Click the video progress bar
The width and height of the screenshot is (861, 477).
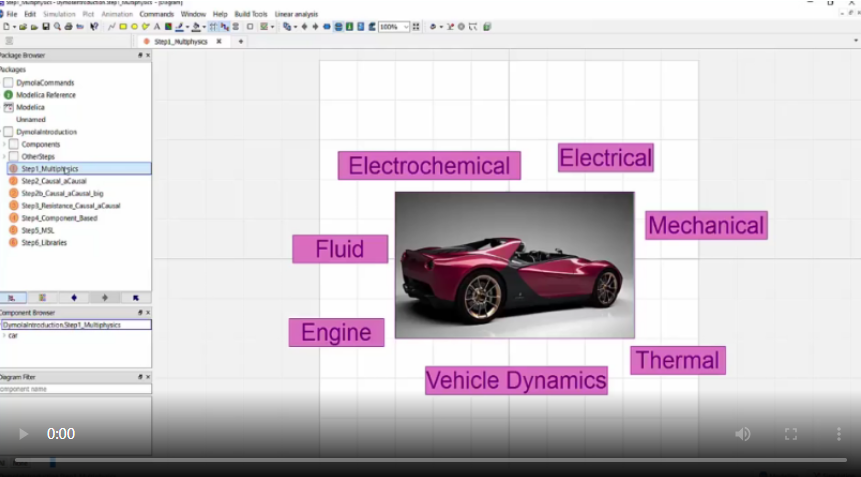click(430, 460)
